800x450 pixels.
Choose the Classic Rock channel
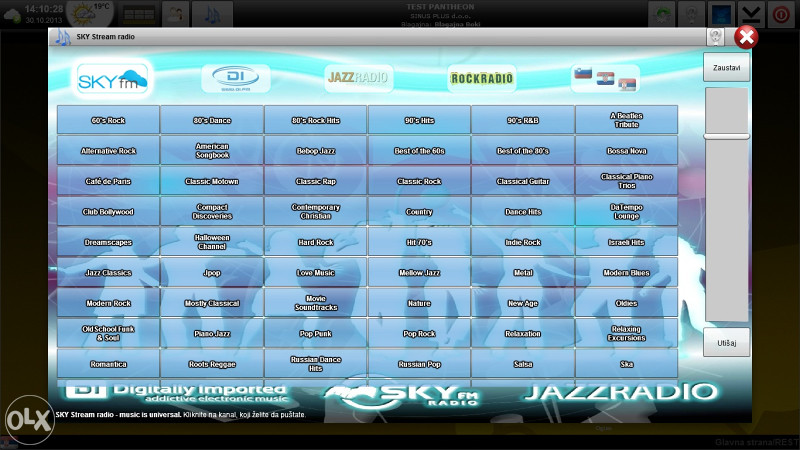pos(419,181)
